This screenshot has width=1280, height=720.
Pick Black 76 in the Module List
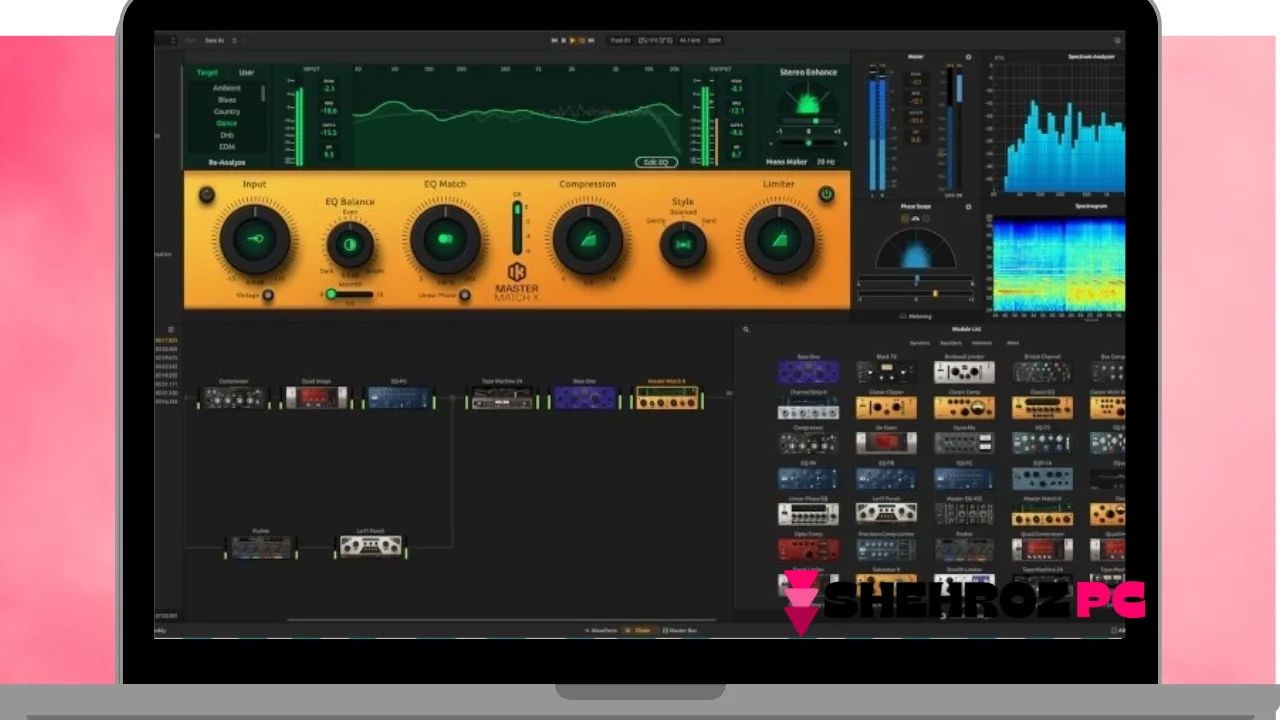pyautogui.click(x=886, y=372)
